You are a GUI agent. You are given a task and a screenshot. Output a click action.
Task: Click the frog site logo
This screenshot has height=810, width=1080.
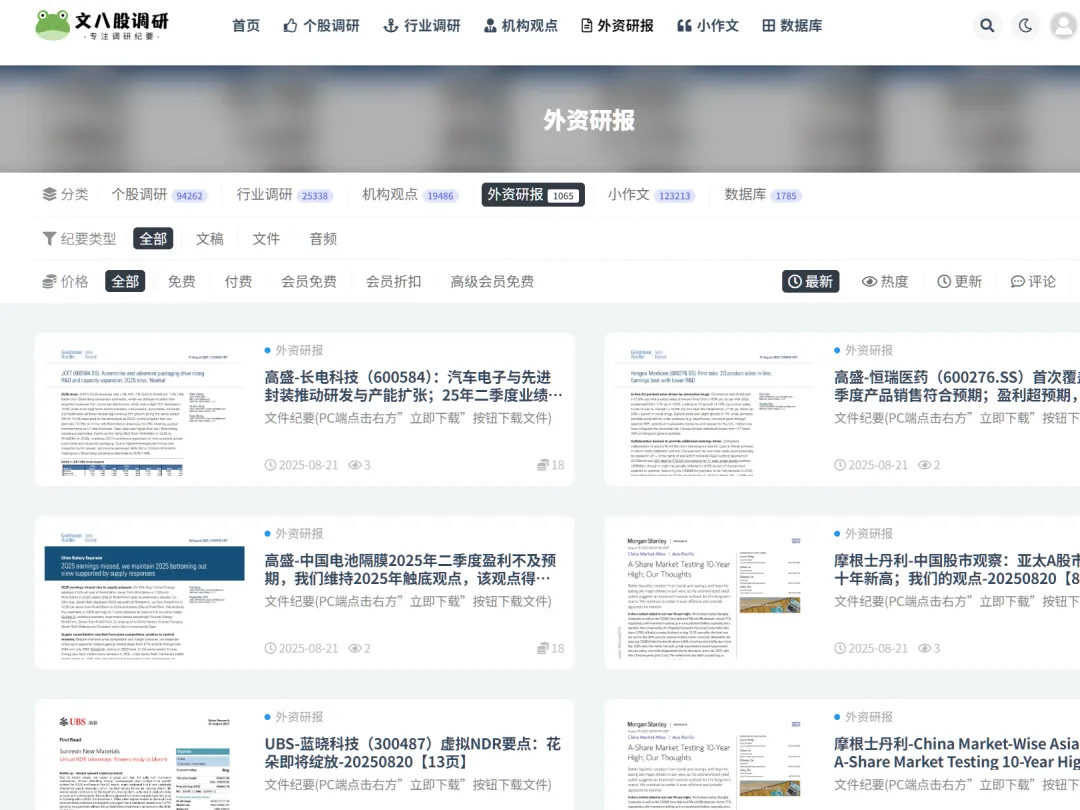point(102,25)
